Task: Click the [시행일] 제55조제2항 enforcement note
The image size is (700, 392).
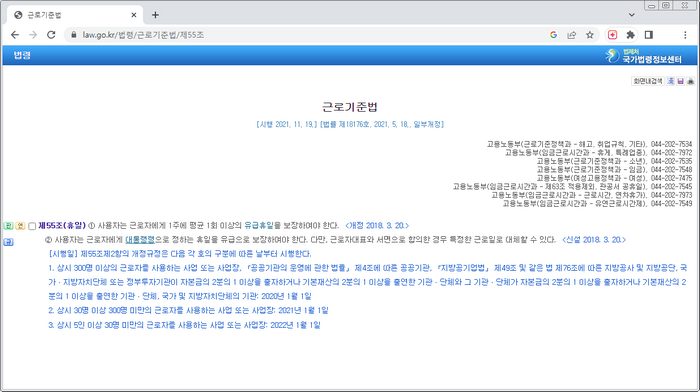Action: (x=180, y=254)
